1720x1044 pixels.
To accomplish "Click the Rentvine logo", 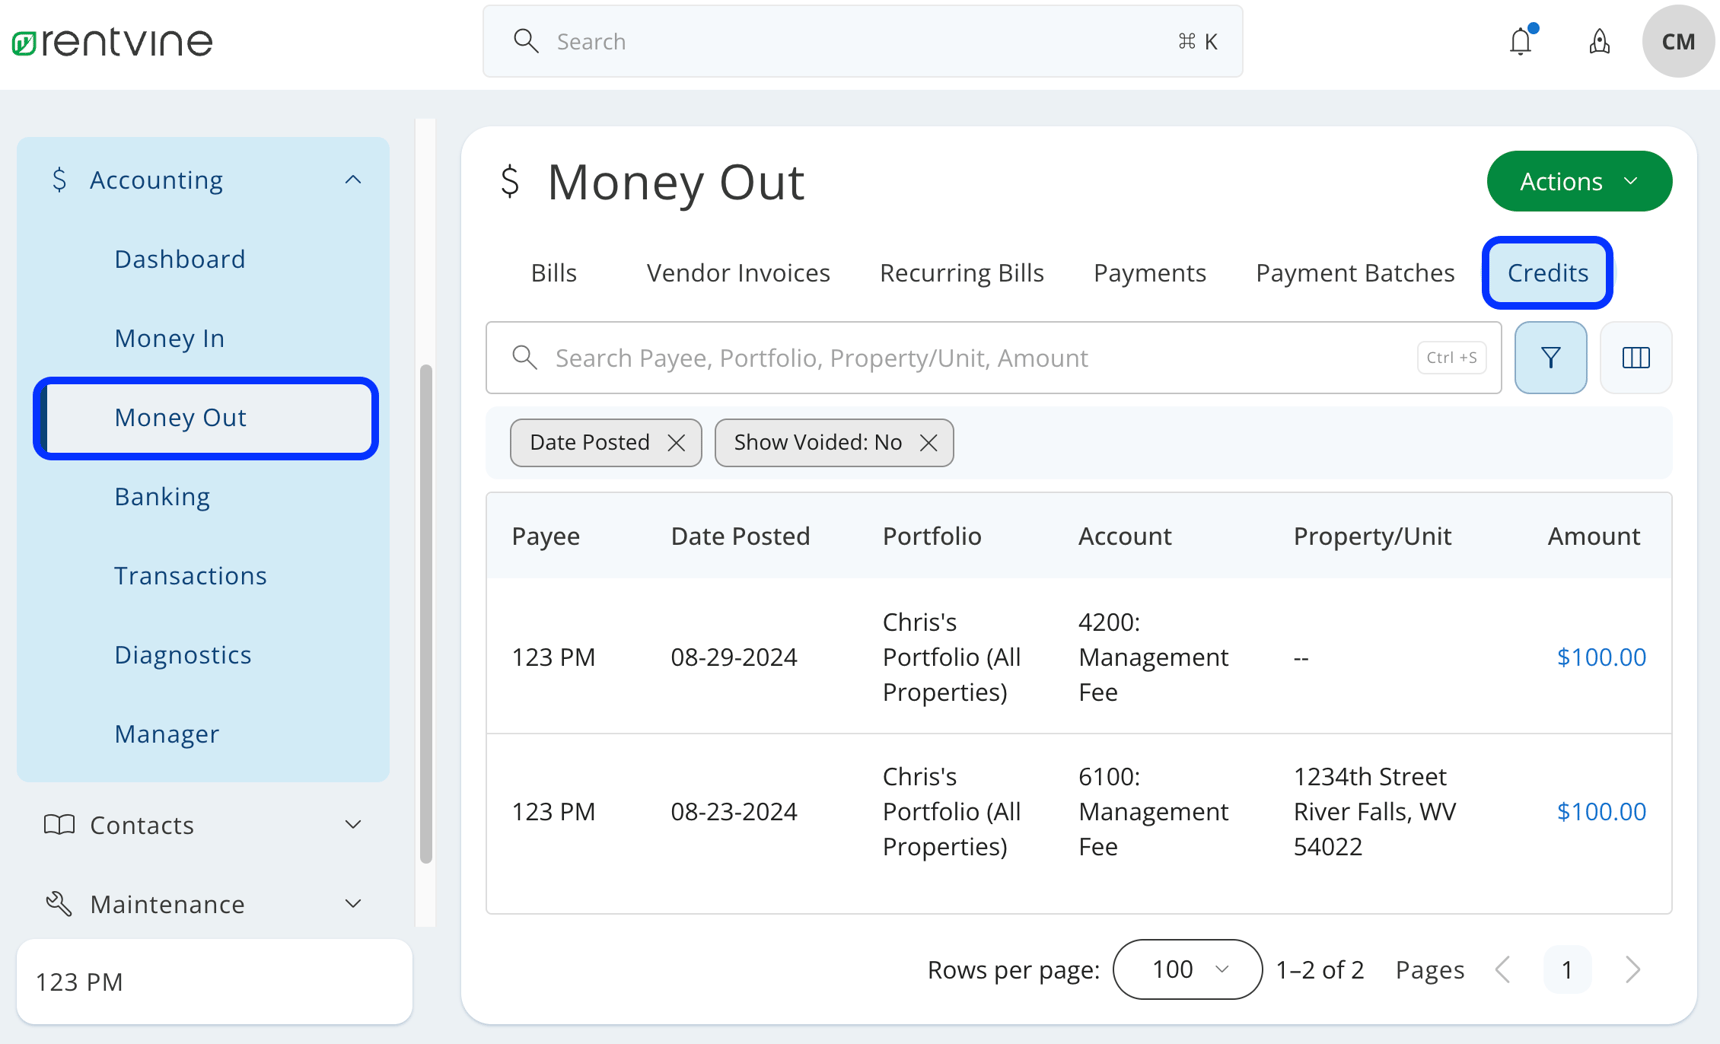I will [x=112, y=42].
